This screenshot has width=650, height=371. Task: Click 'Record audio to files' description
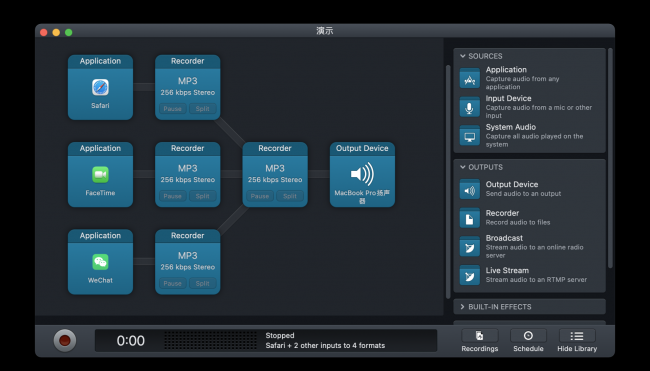518,223
